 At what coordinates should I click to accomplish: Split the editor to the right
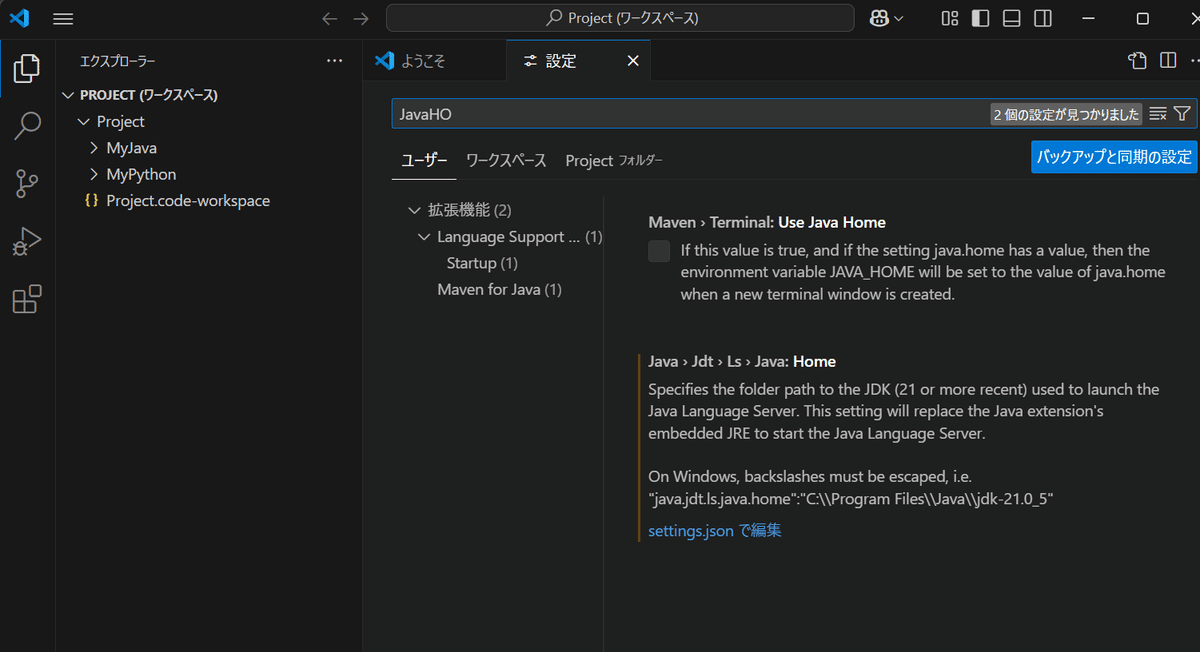click(x=1168, y=61)
